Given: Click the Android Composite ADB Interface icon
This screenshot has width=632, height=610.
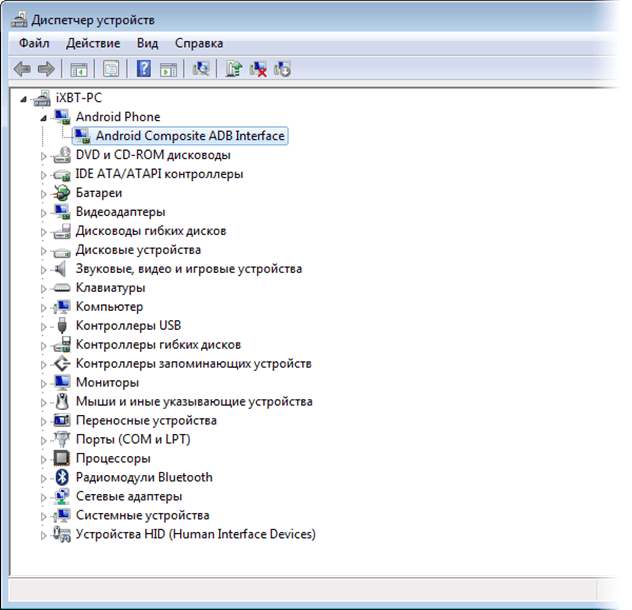Looking at the screenshot, I should point(82,136).
